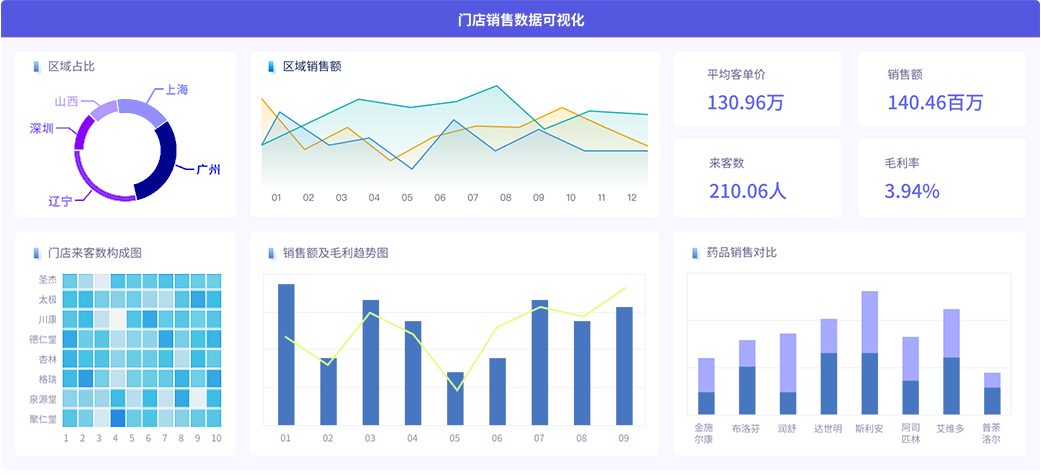Click the icon beside 区域销售额 title
Screen dimensions: 1041x476
[270, 67]
